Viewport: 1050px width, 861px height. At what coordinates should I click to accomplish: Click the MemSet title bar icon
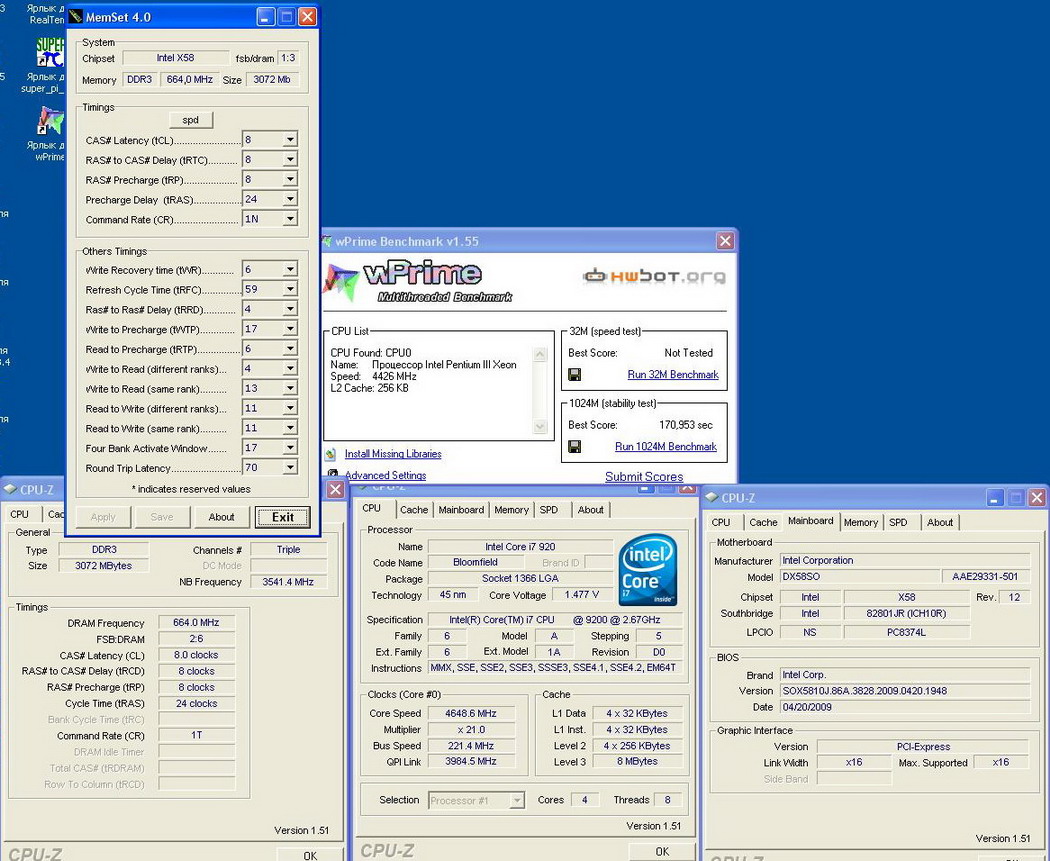click(76, 17)
